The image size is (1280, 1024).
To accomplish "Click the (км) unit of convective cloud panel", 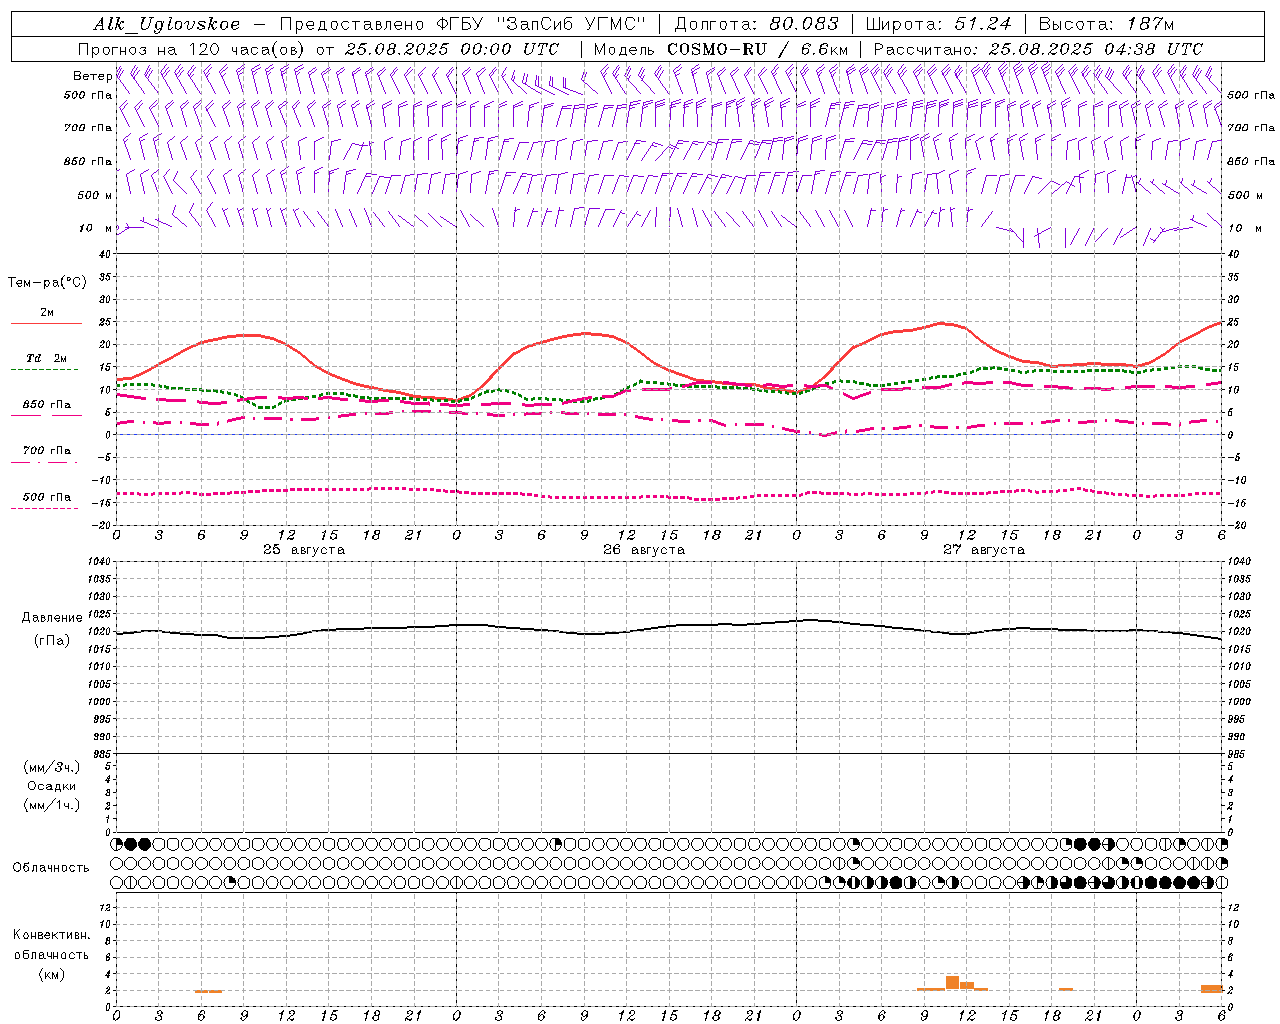I will [51, 974].
